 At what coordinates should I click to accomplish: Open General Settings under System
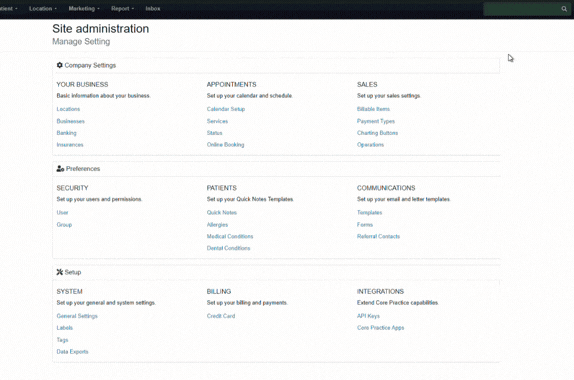(x=77, y=316)
